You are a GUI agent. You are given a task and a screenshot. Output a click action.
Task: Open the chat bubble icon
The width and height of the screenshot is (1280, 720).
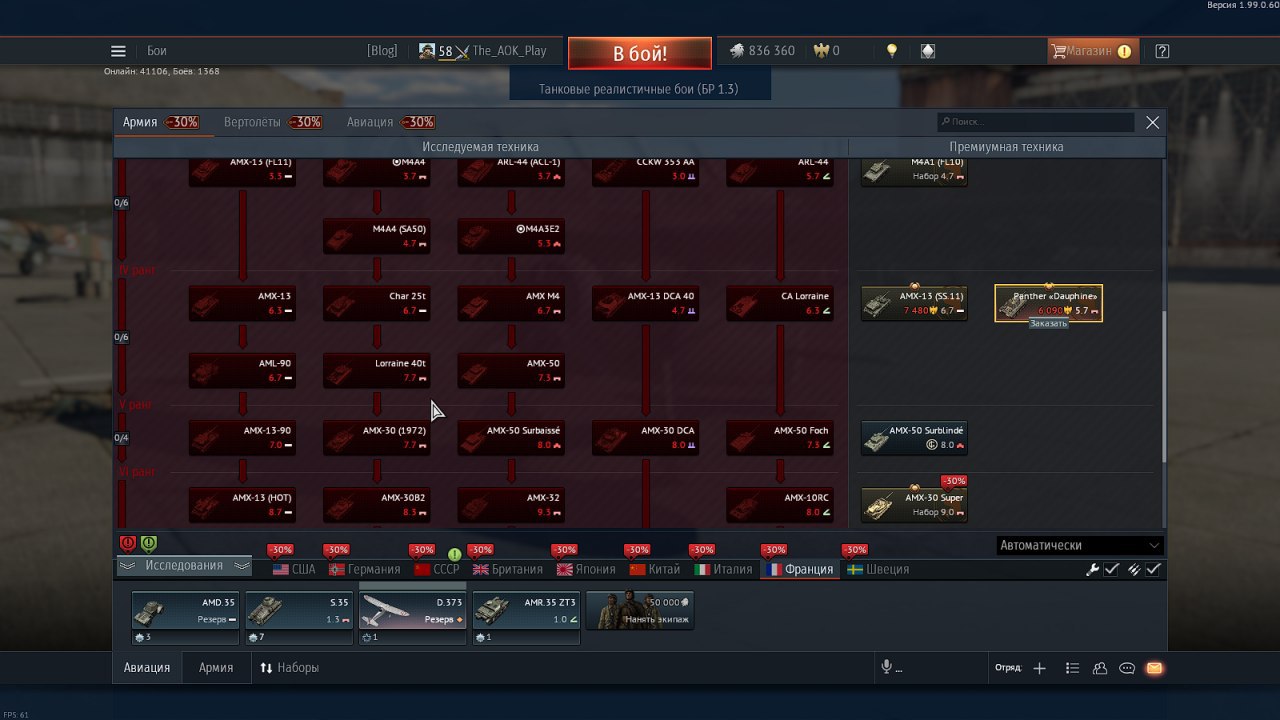point(1127,668)
